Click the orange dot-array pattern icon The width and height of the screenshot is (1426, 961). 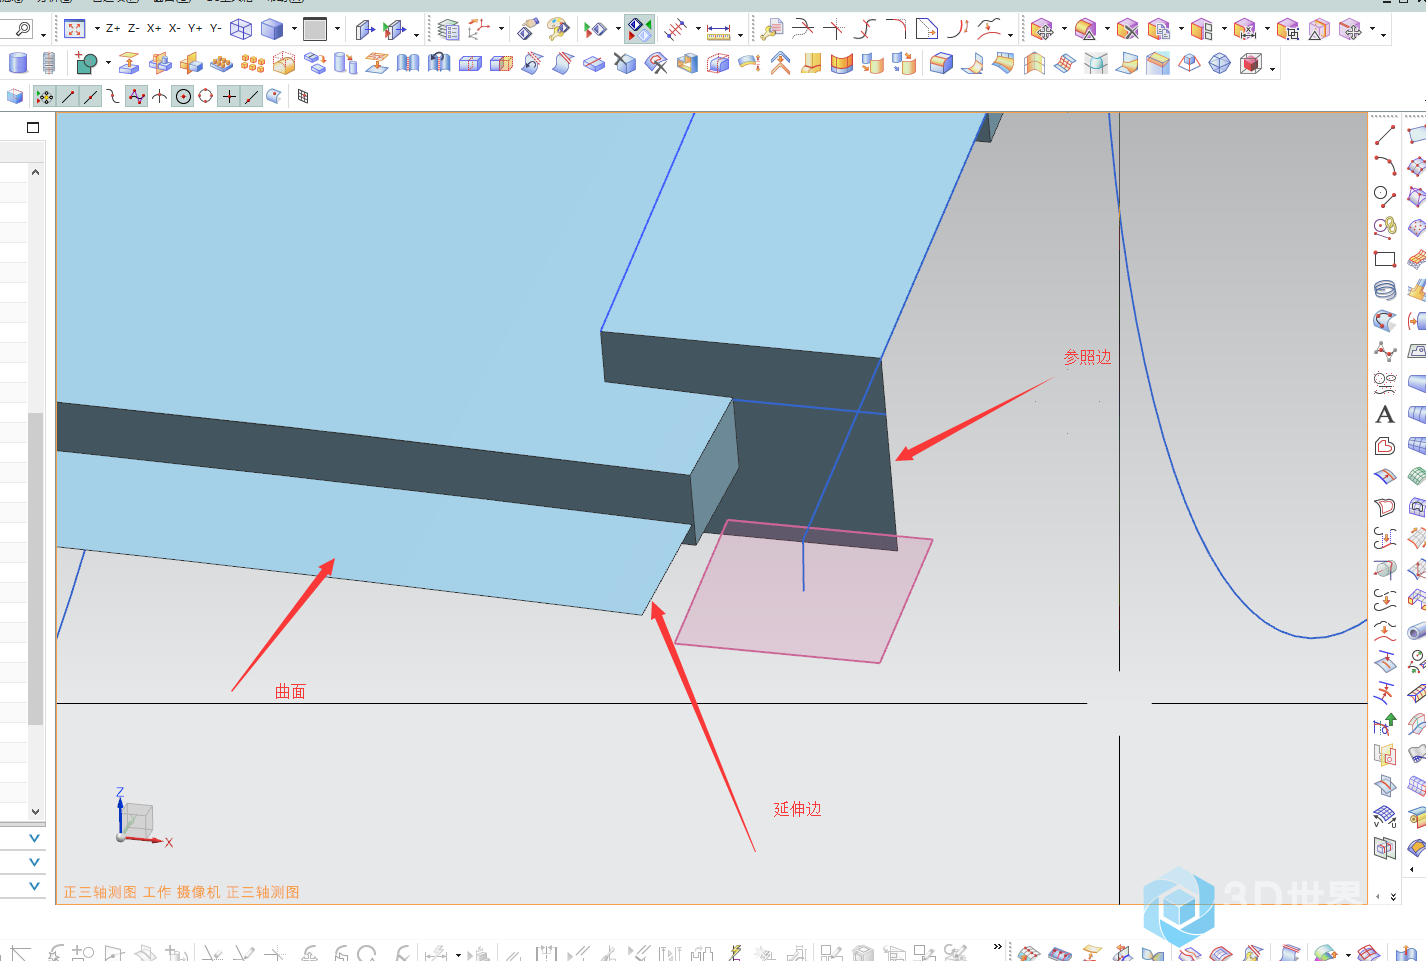click(253, 64)
